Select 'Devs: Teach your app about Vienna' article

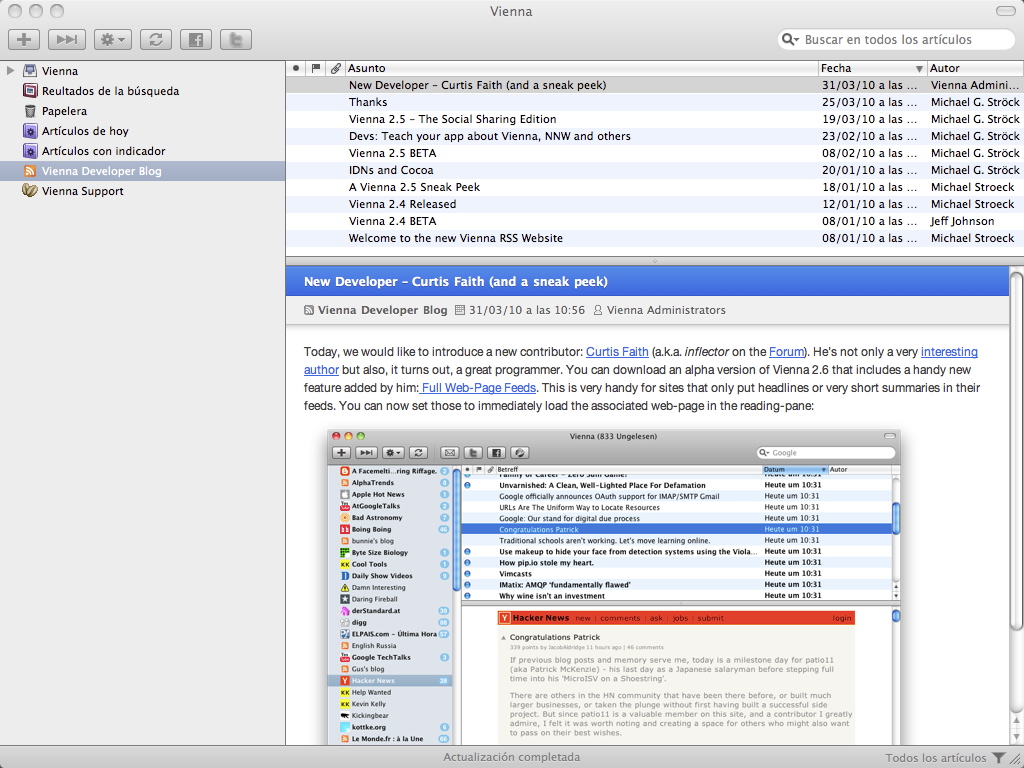click(654, 136)
